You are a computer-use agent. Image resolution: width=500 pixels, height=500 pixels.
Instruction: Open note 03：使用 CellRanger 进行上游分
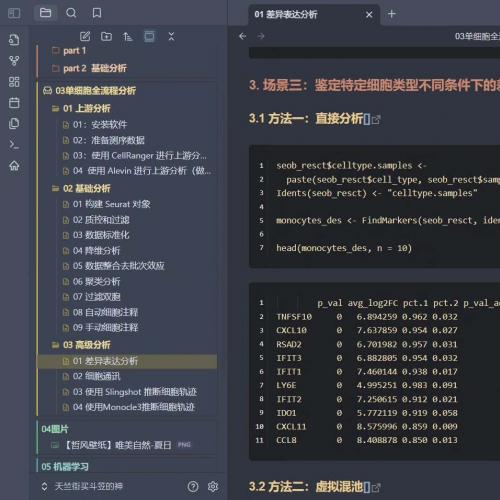coord(140,155)
